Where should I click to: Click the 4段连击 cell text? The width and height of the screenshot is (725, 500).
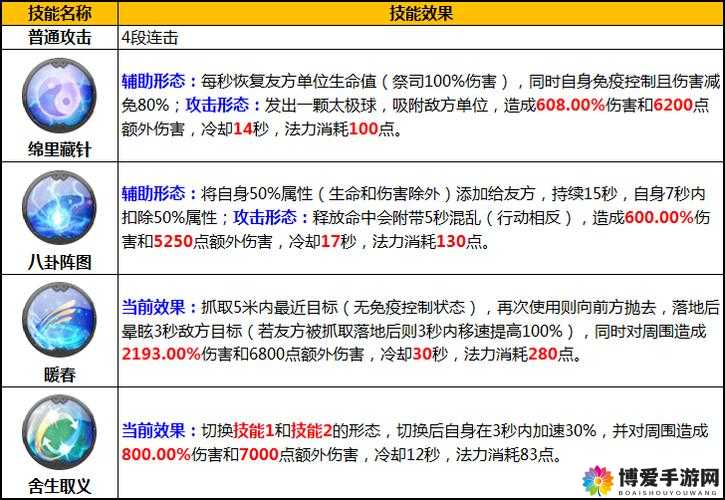[x=150, y=37]
